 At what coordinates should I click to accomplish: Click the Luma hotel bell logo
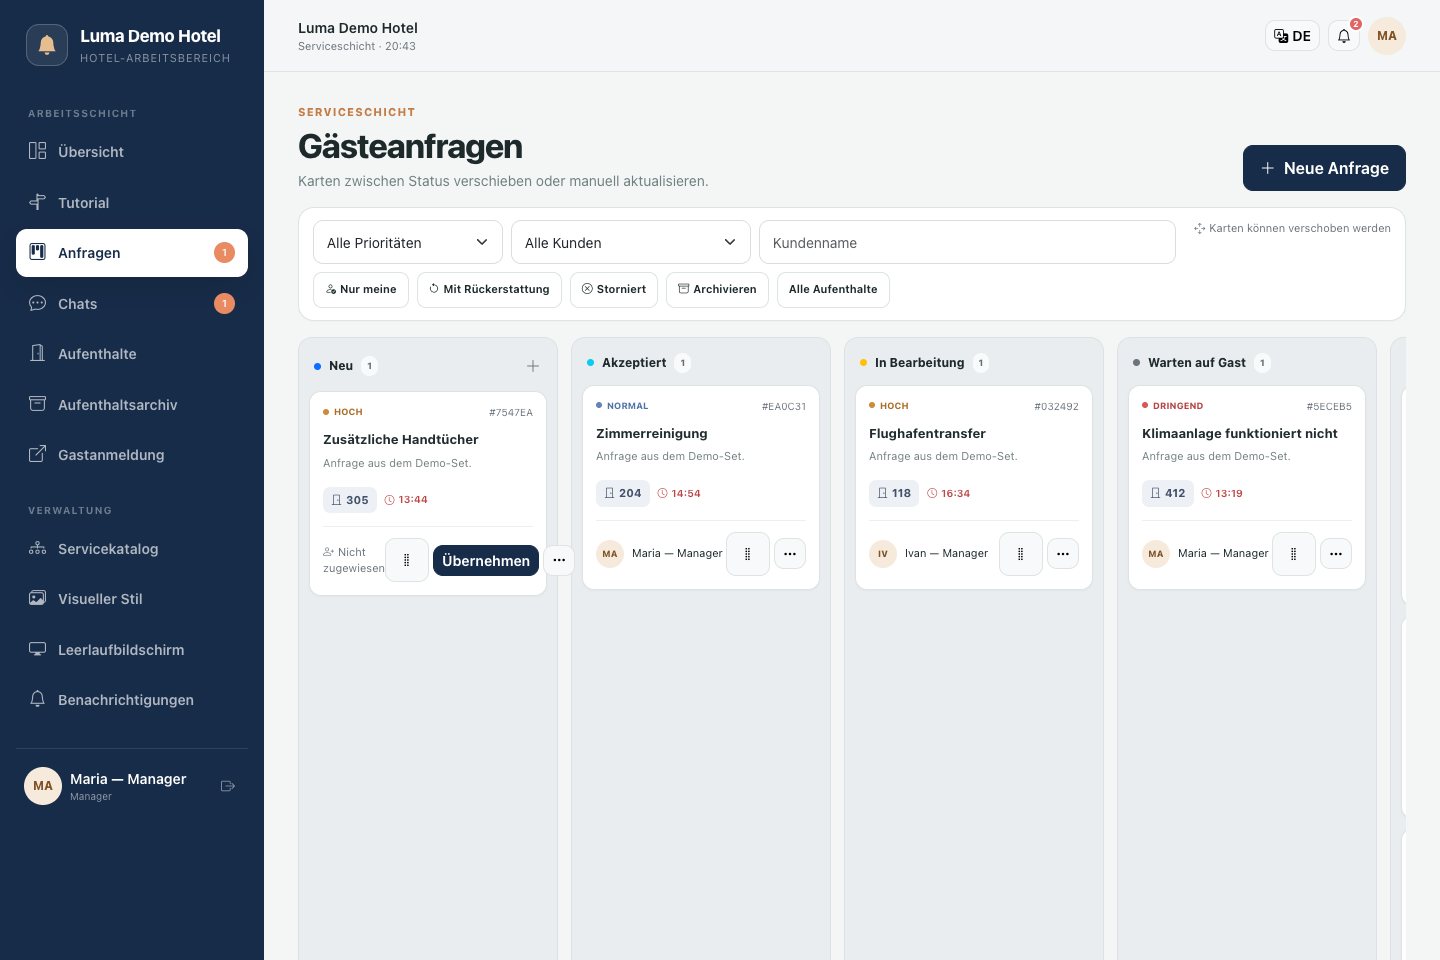point(47,45)
